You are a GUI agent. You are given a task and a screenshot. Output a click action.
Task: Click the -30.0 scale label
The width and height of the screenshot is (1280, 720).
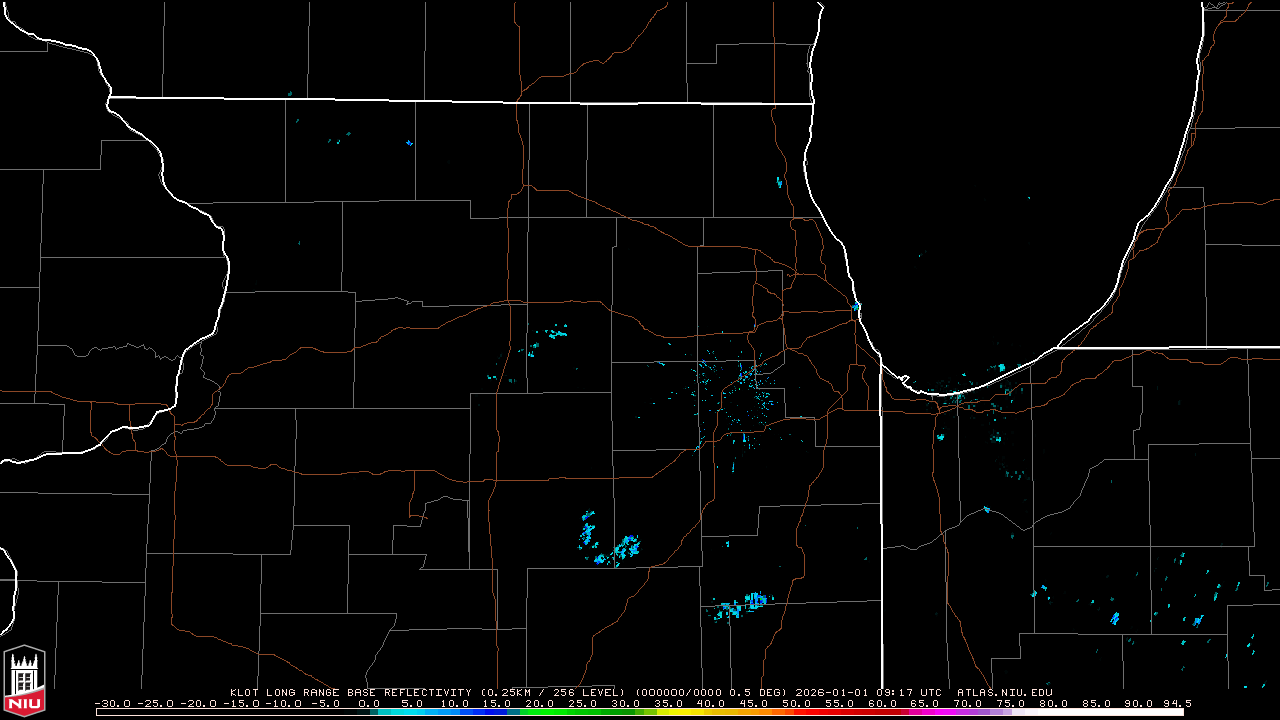[109, 703]
